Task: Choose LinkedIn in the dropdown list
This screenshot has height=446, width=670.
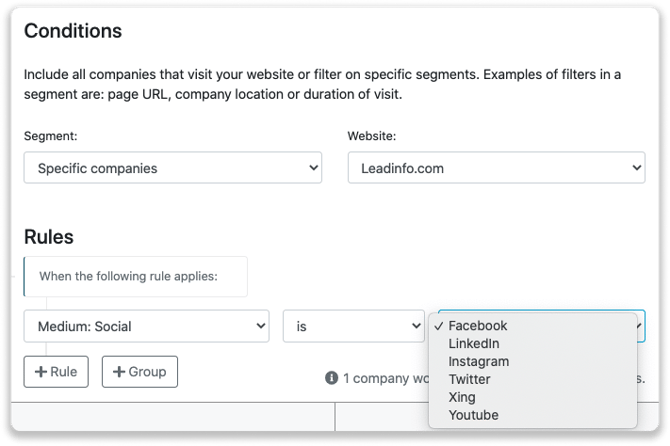Action: pos(474,344)
